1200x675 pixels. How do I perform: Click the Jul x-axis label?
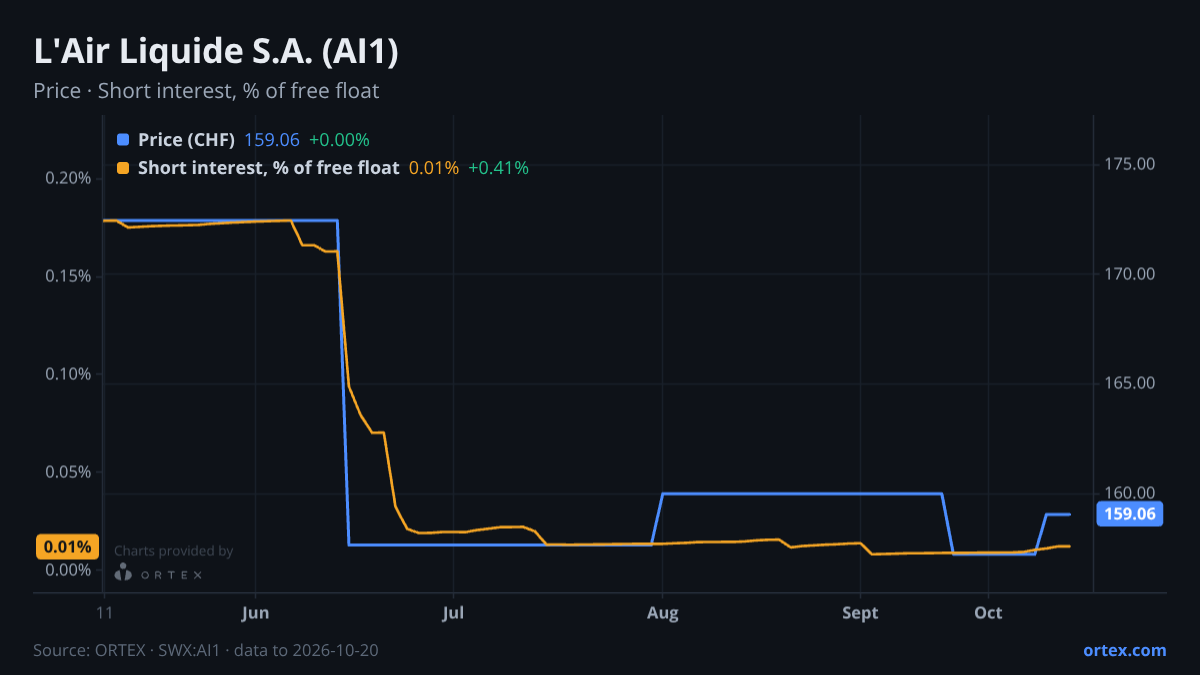(x=453, y=614)
